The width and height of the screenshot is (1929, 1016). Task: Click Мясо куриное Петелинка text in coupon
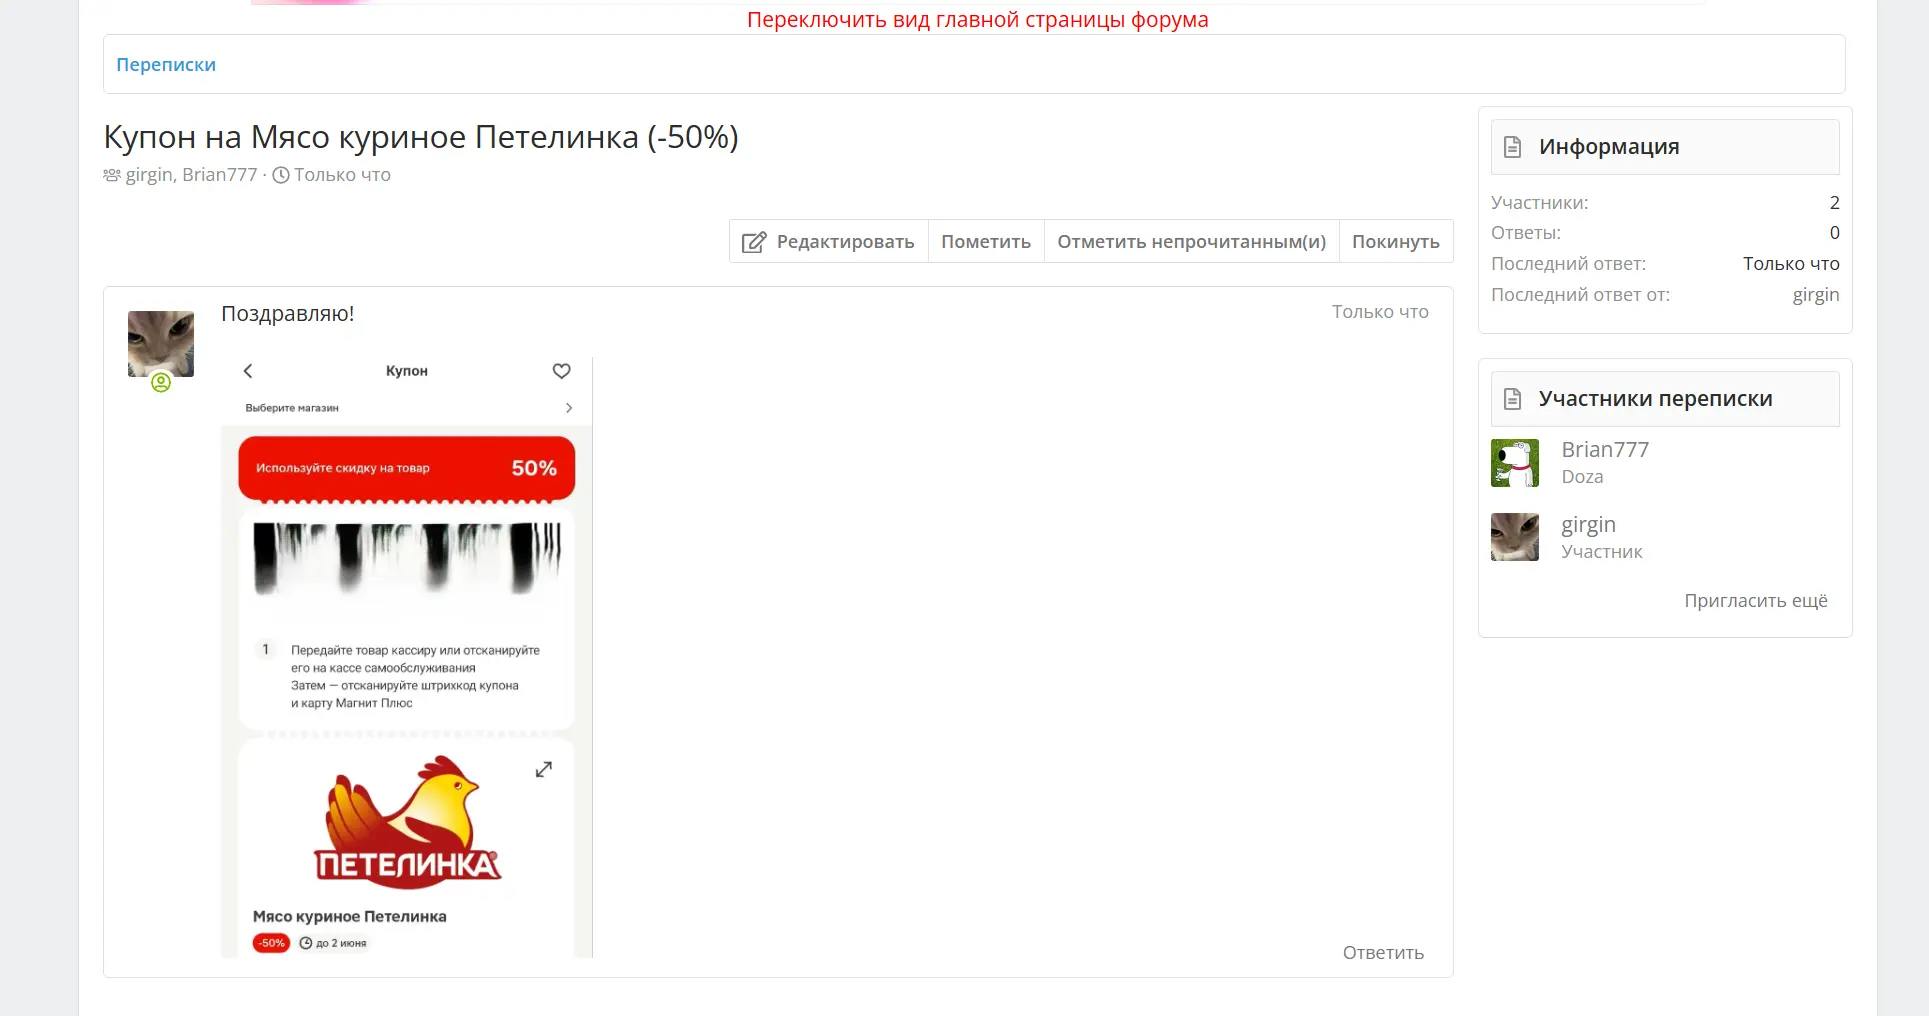350,917
